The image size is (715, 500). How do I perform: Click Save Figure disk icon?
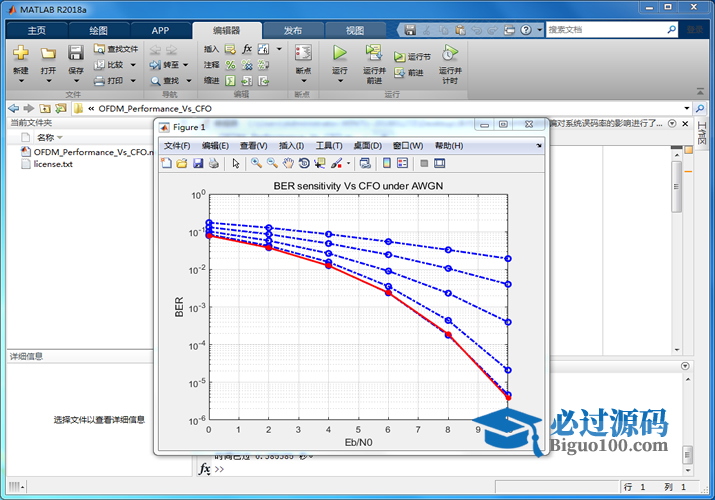point(198,163)
